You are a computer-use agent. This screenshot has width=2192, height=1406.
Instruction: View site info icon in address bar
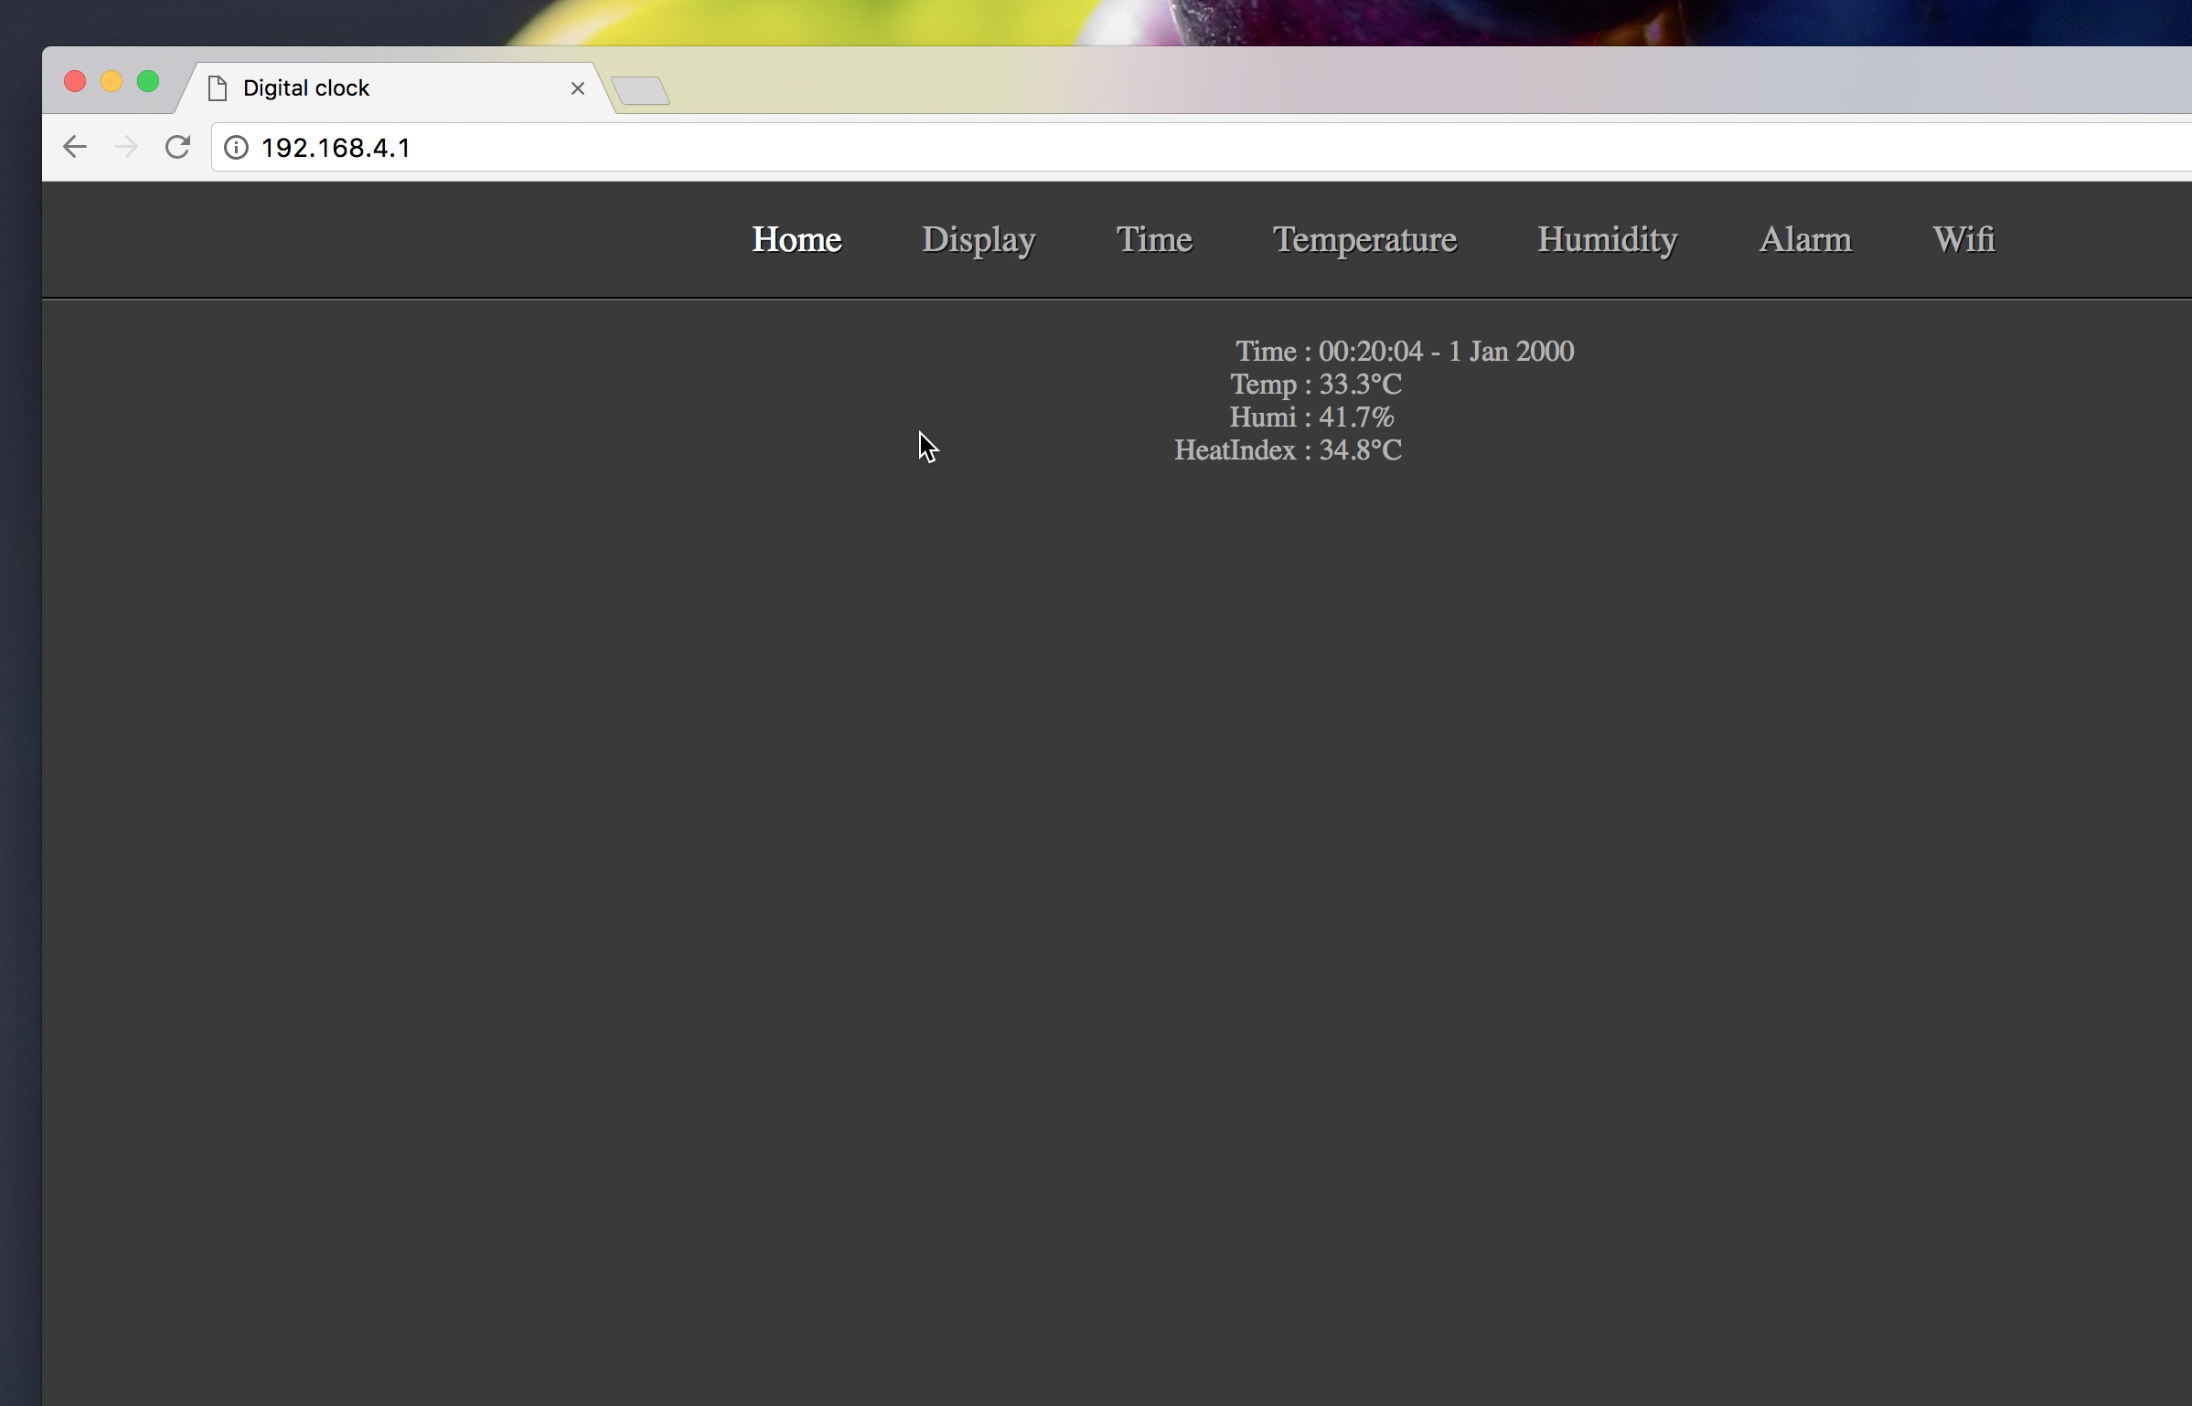pos(236,148)
